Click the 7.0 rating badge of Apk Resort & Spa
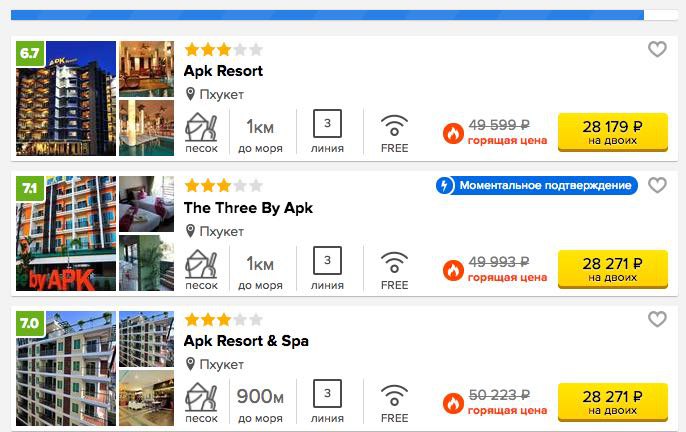Image resolution: width=686 pixels, height=432 pixels. pos(30,323)
